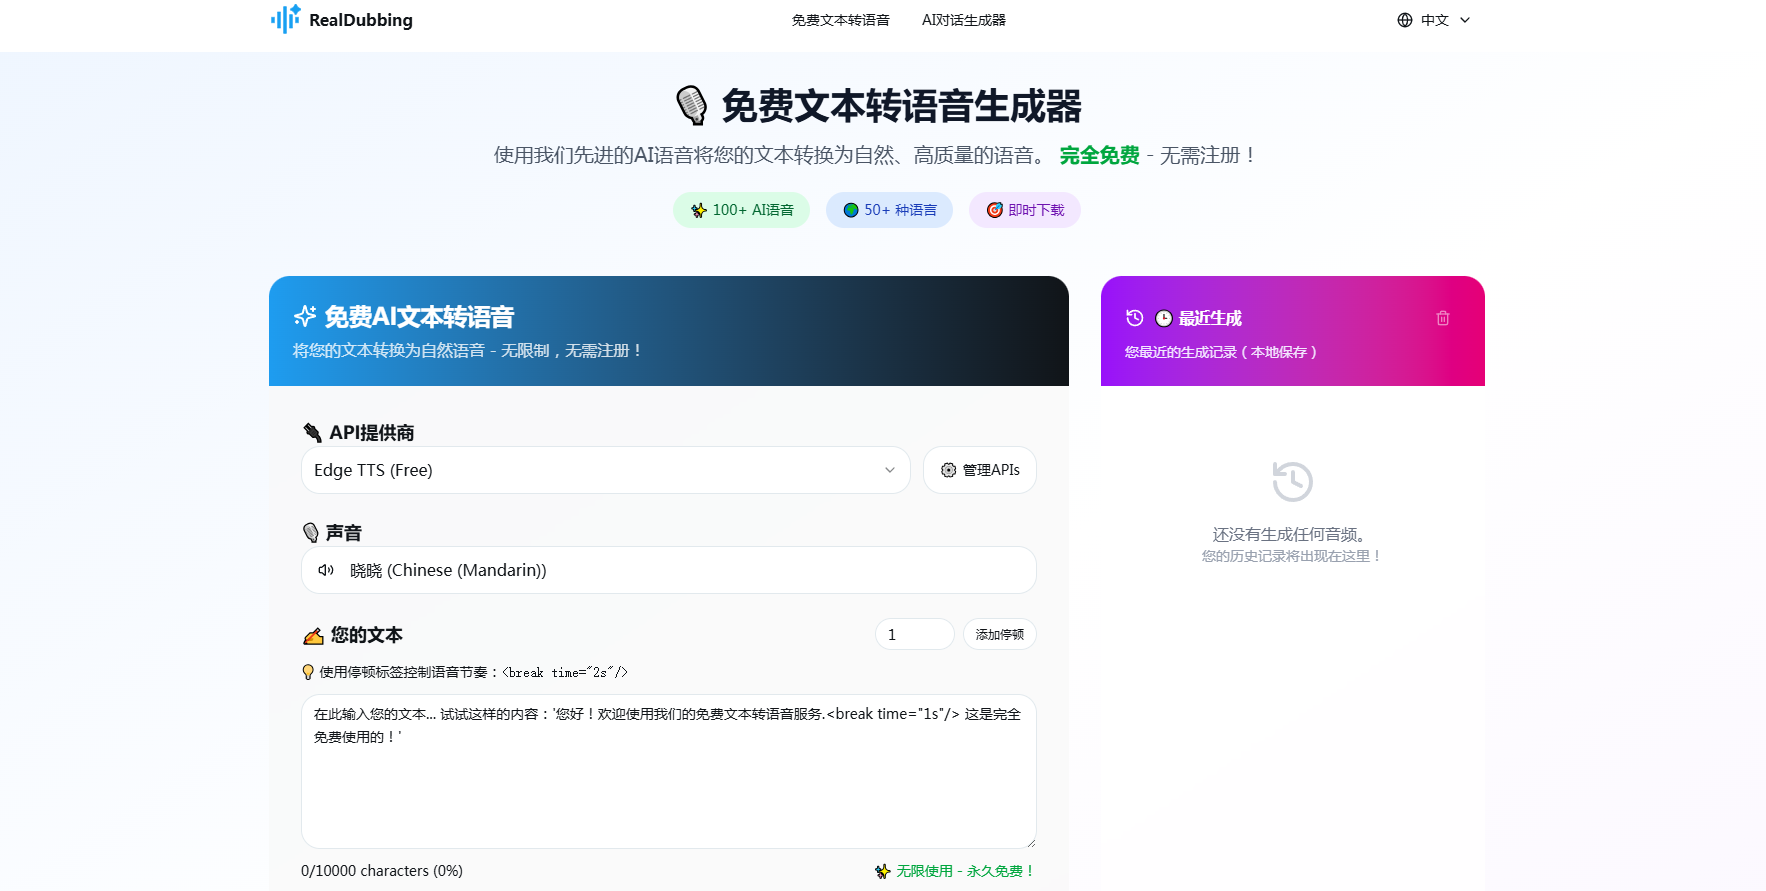
Task: Click the pause duration number field
Action: point(914,634)
